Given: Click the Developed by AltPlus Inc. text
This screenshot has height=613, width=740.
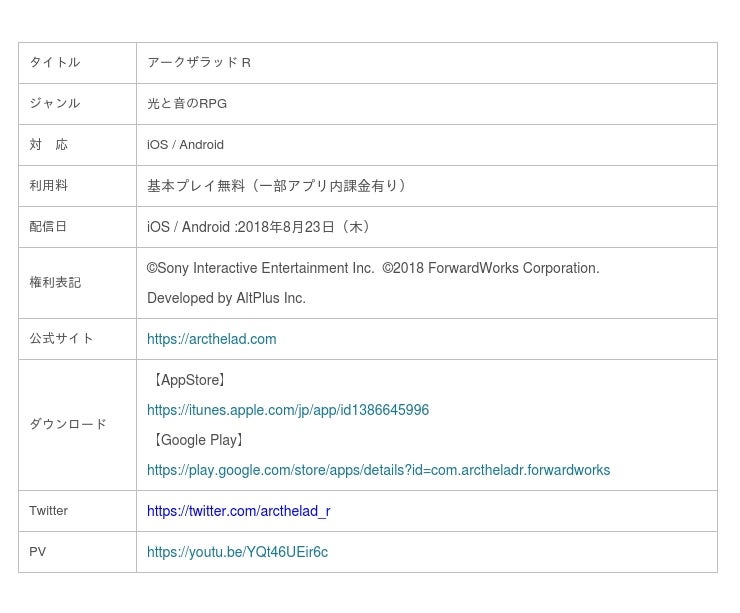Looking at the screenshot, I should click(x=226, y=298).
